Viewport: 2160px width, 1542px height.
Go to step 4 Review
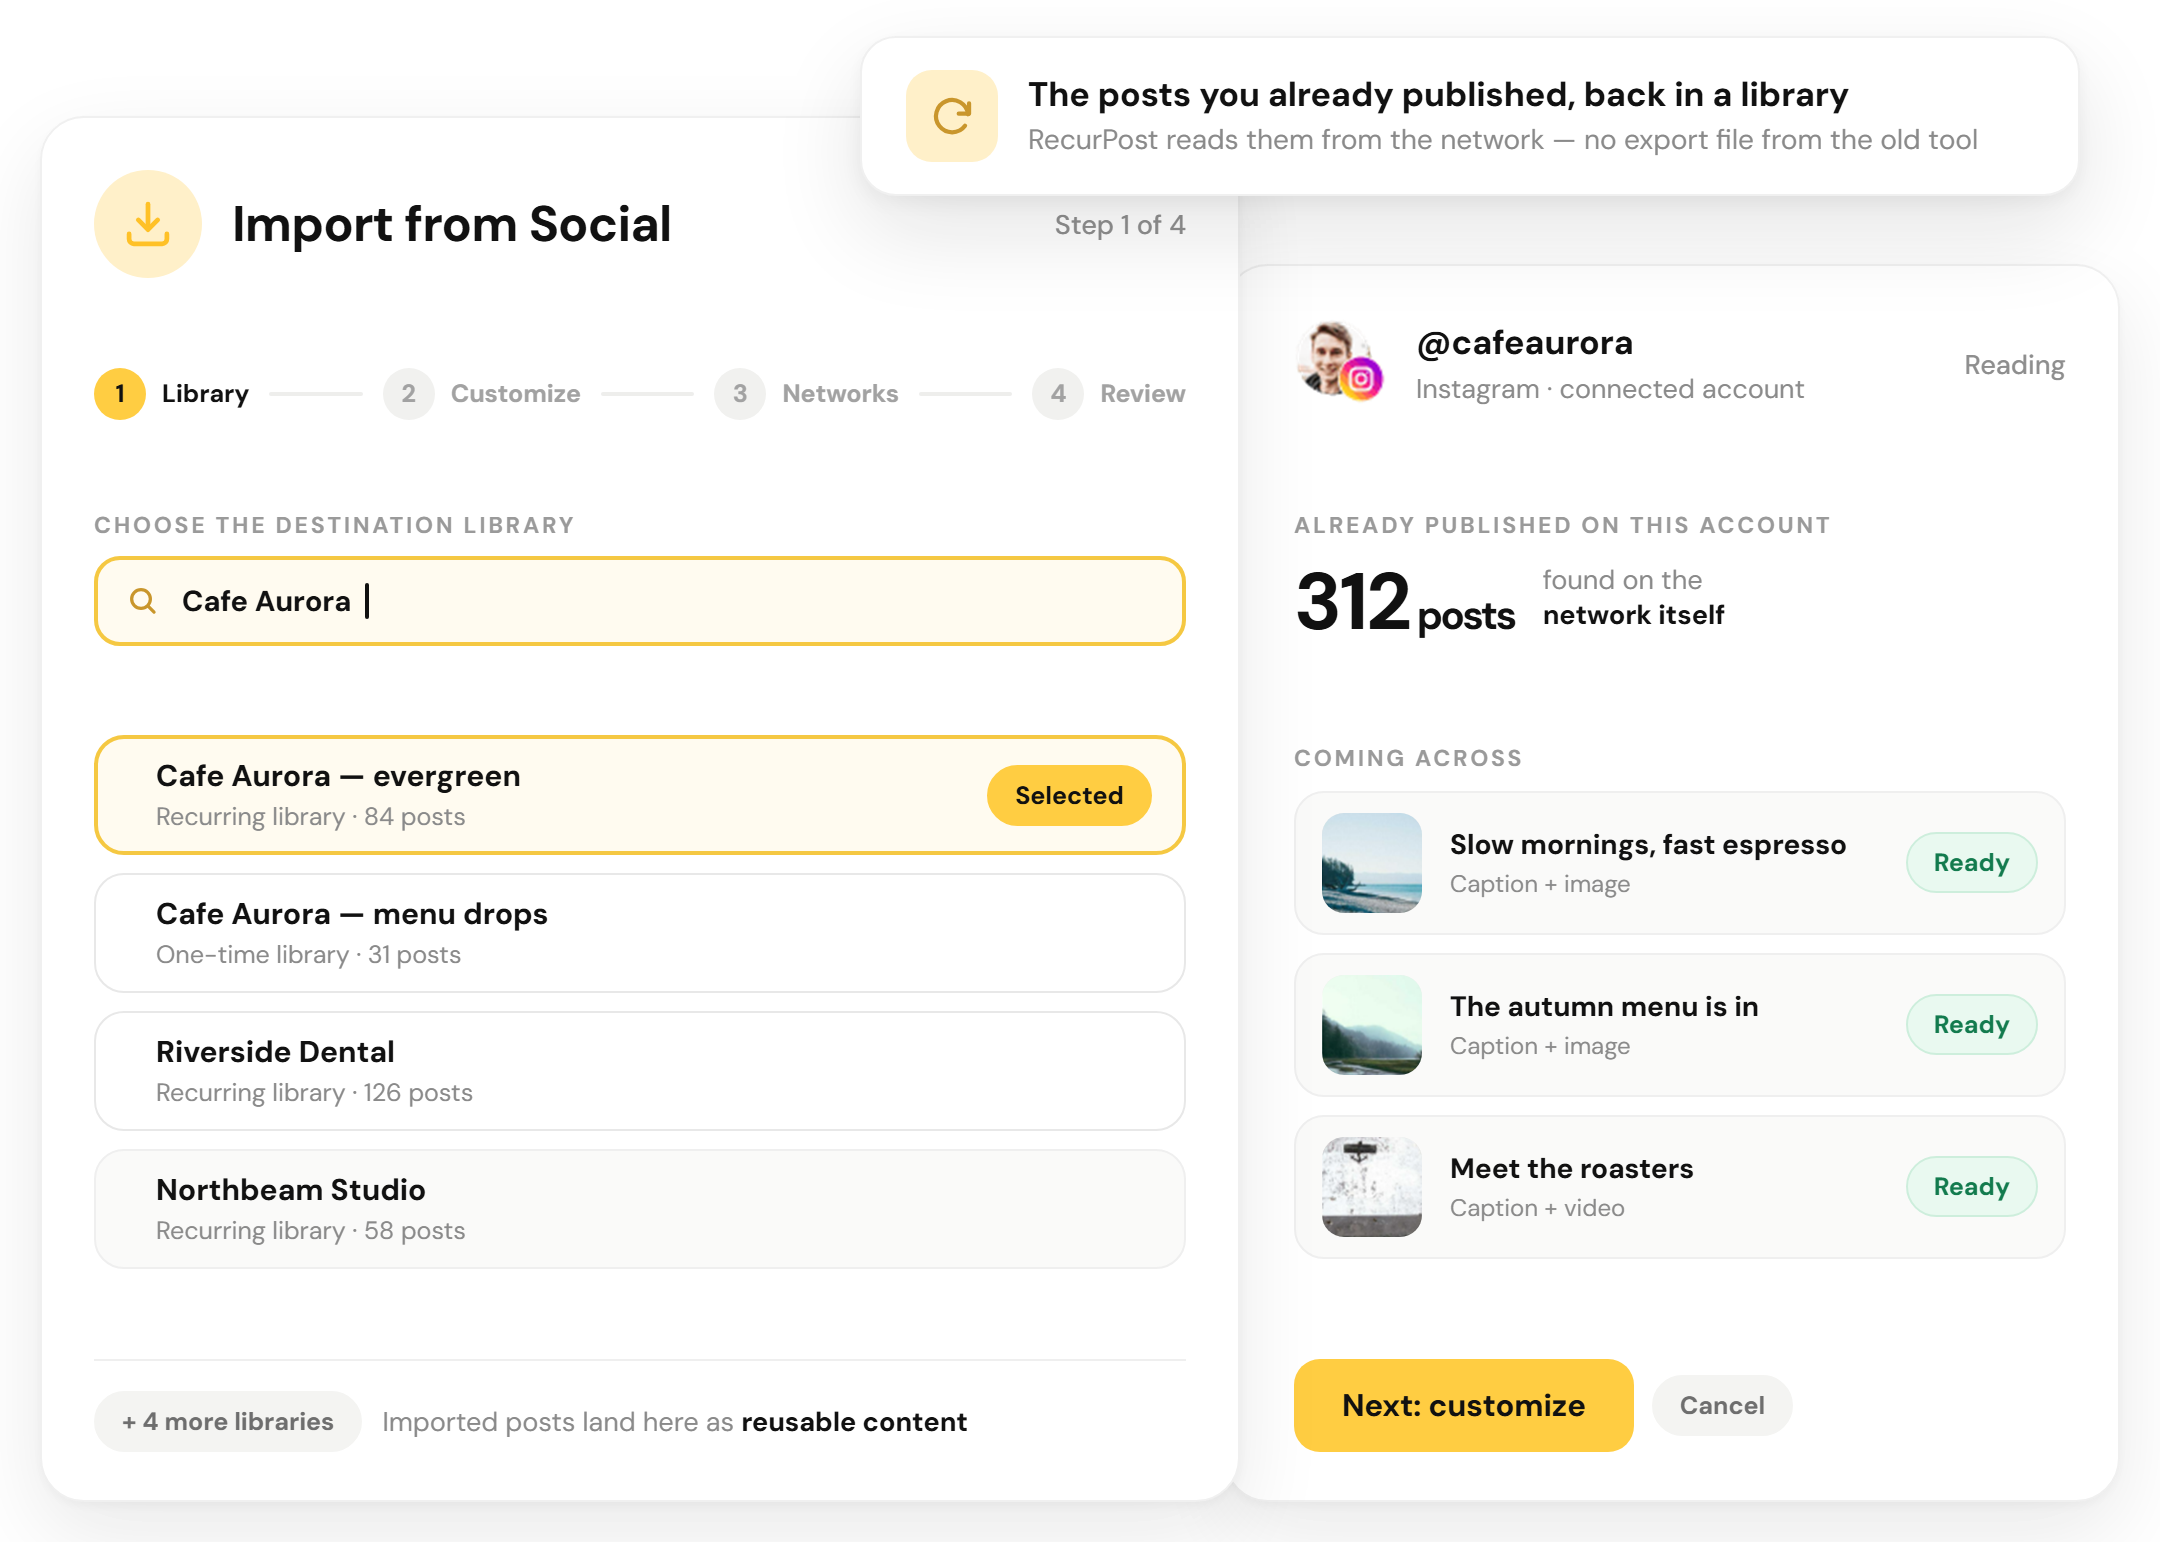pyautogui.click(x=1109, y=394)
